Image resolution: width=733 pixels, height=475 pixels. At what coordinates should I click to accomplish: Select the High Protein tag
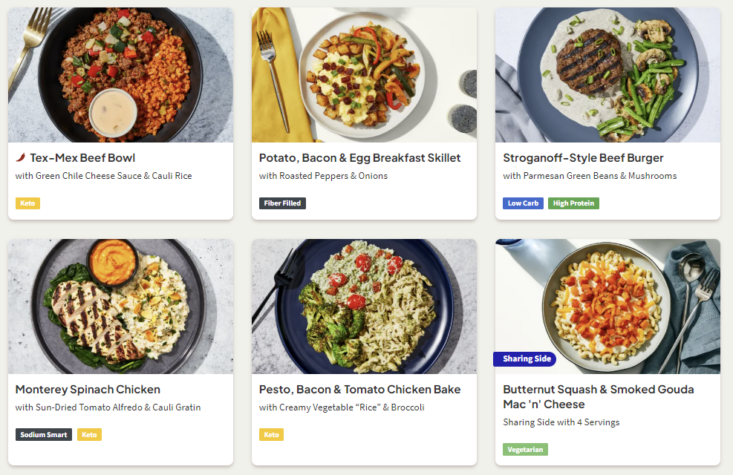[x=573, y=203]
